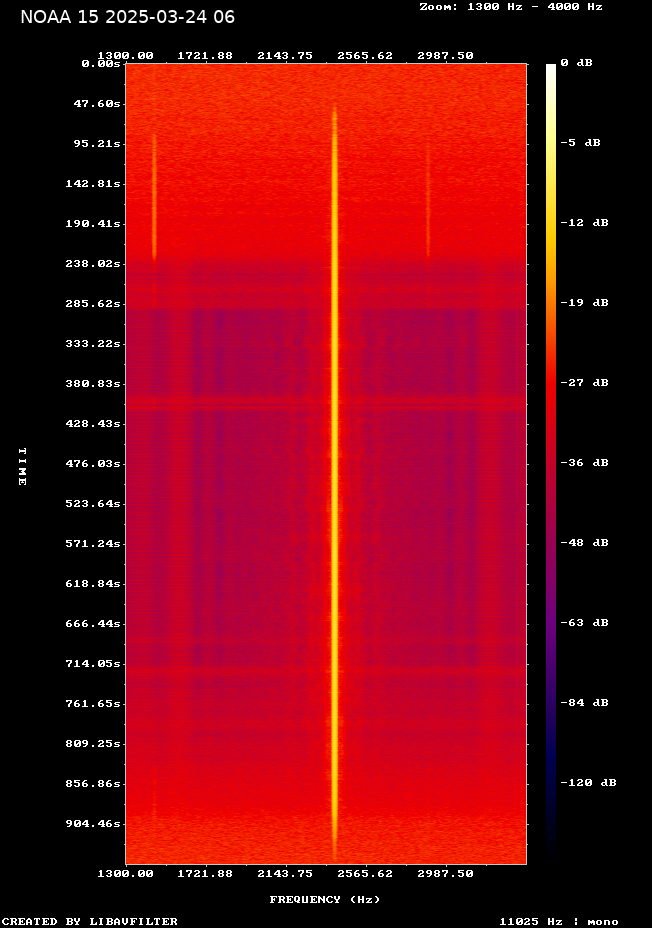Click time label '666.44s'
The image size is (652, 928).
point(93,624)
